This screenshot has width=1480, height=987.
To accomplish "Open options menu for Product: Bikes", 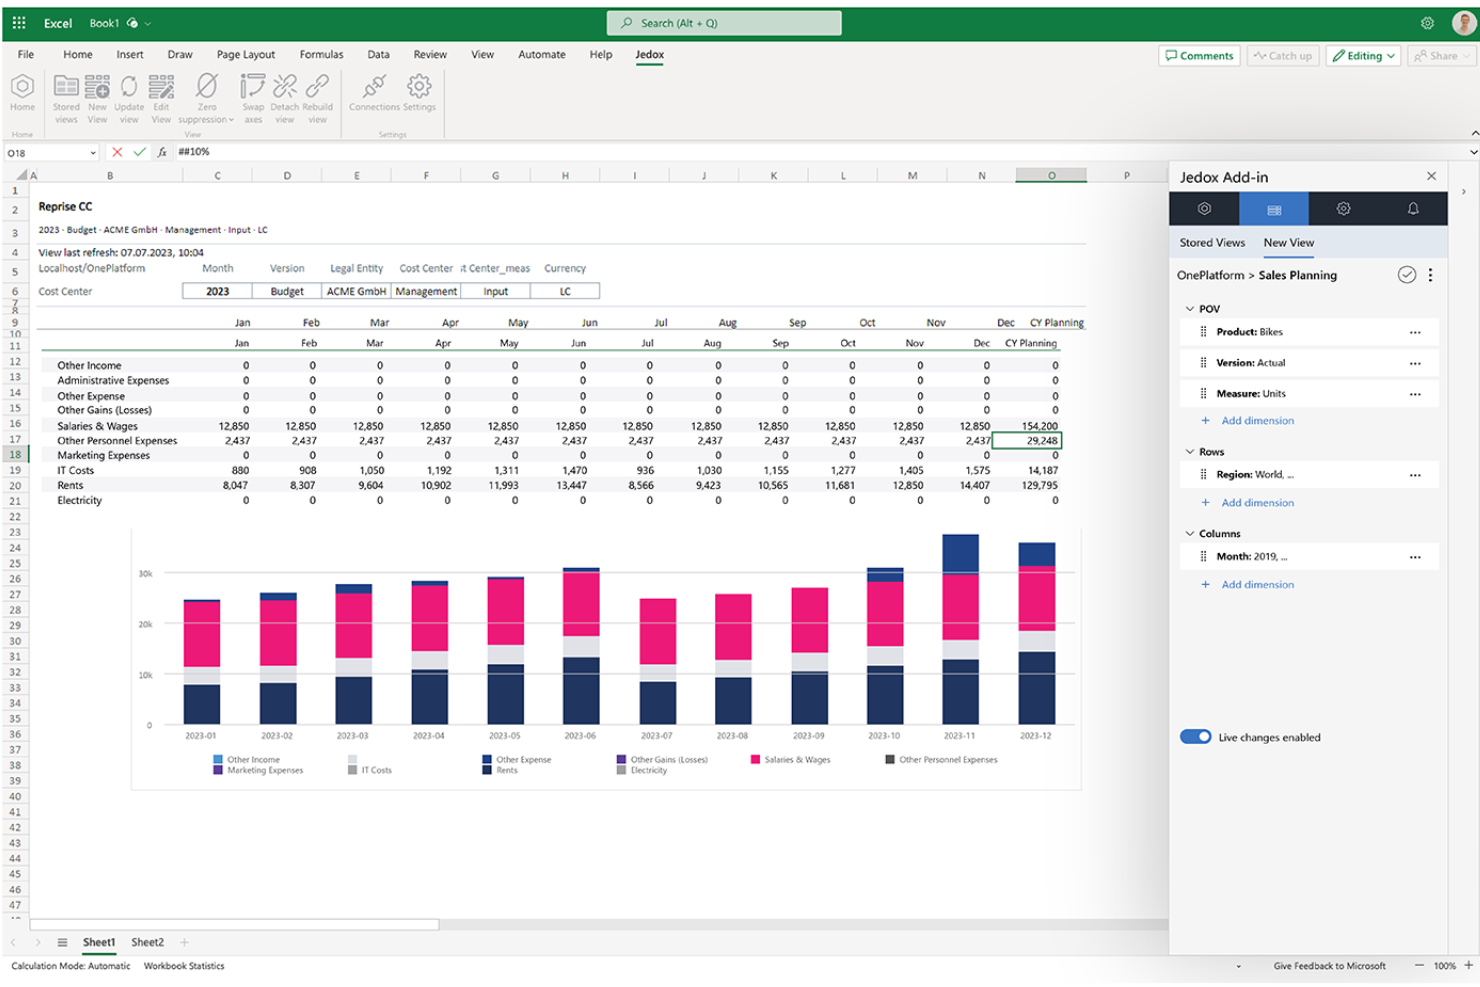I will [1415, 332].
